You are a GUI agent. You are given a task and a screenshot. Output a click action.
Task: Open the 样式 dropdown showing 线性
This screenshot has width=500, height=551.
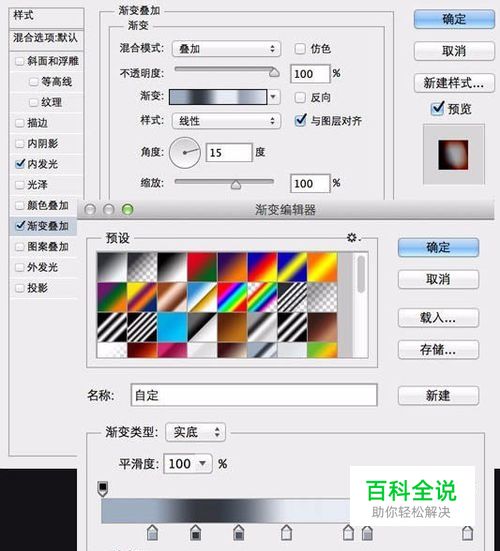[226, 121]
